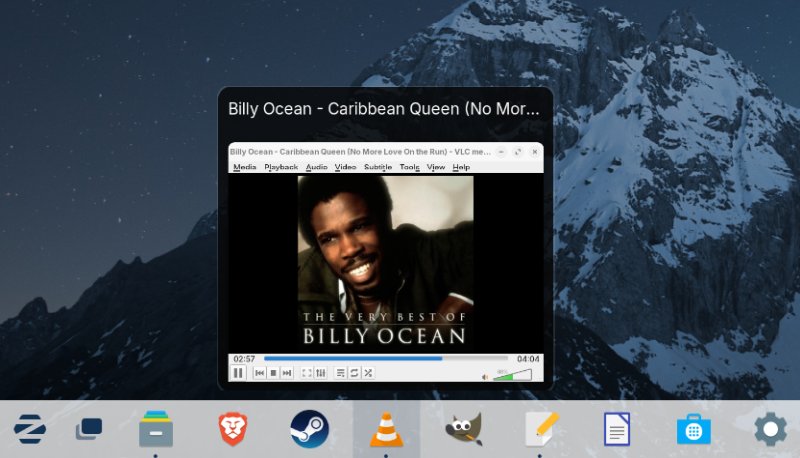This screenshot has width=800, height=458.
Task: Open VLC extended settings
Action: (320, 373)
